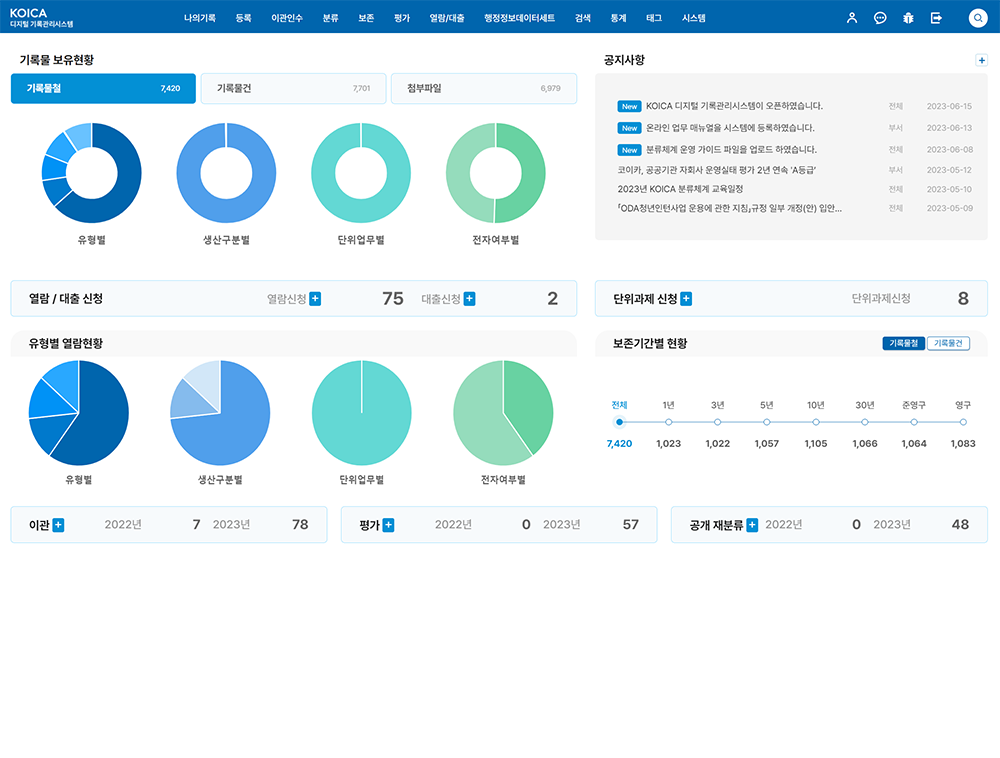This screenshot has height=758, width=1000.
Task: Click the 공개 재분류 2023년 value 48
Action: pyautogui.click(x=960, y=525)
